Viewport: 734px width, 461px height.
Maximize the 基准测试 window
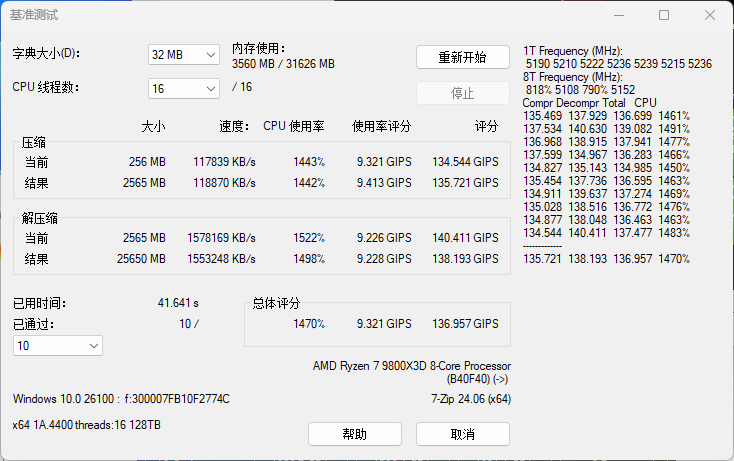click(x=664, y=15)
